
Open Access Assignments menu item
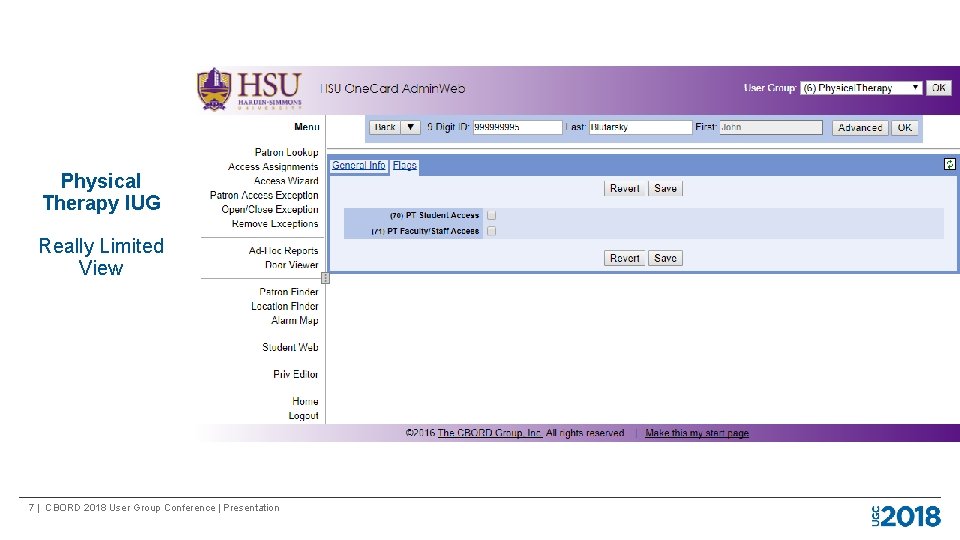[x=273, y=167]
